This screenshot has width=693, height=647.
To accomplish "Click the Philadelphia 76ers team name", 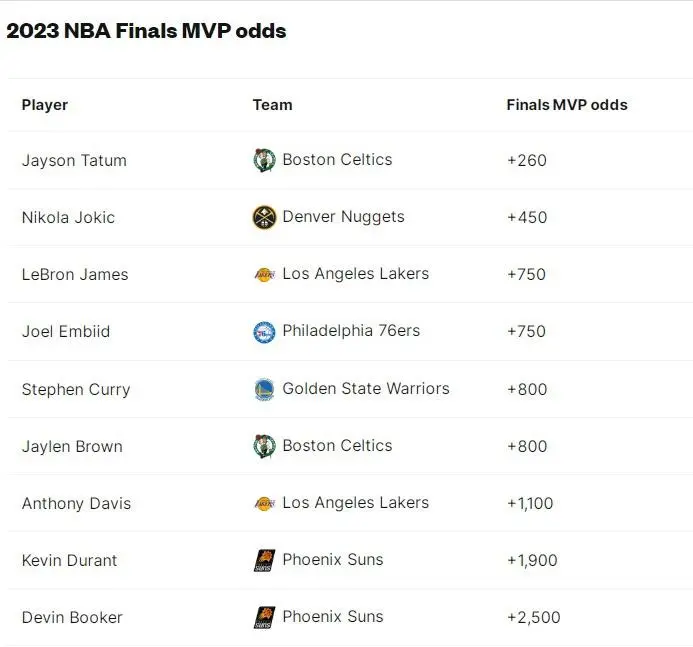I will (351, 331).
